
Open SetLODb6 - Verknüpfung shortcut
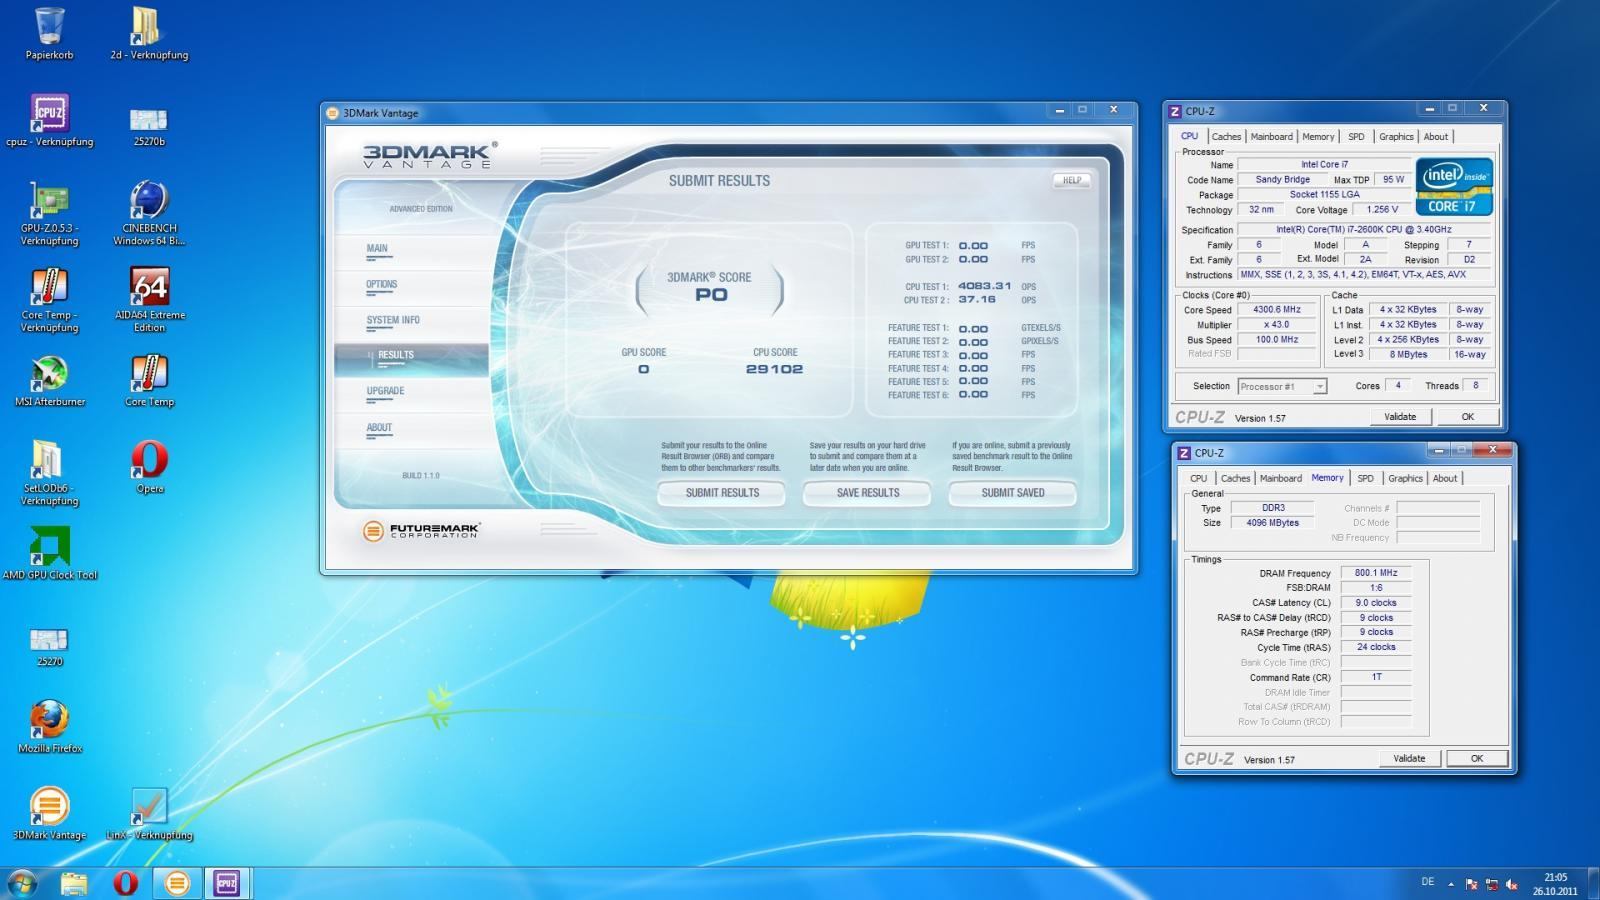49,473
